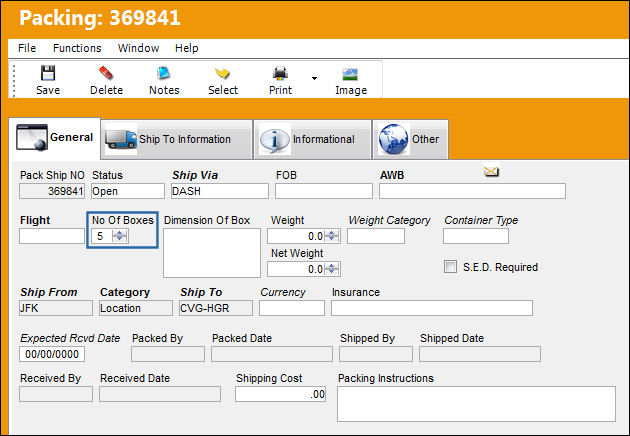Click the Delete eraser icon
630x436 pixels.
pos(106,73)
